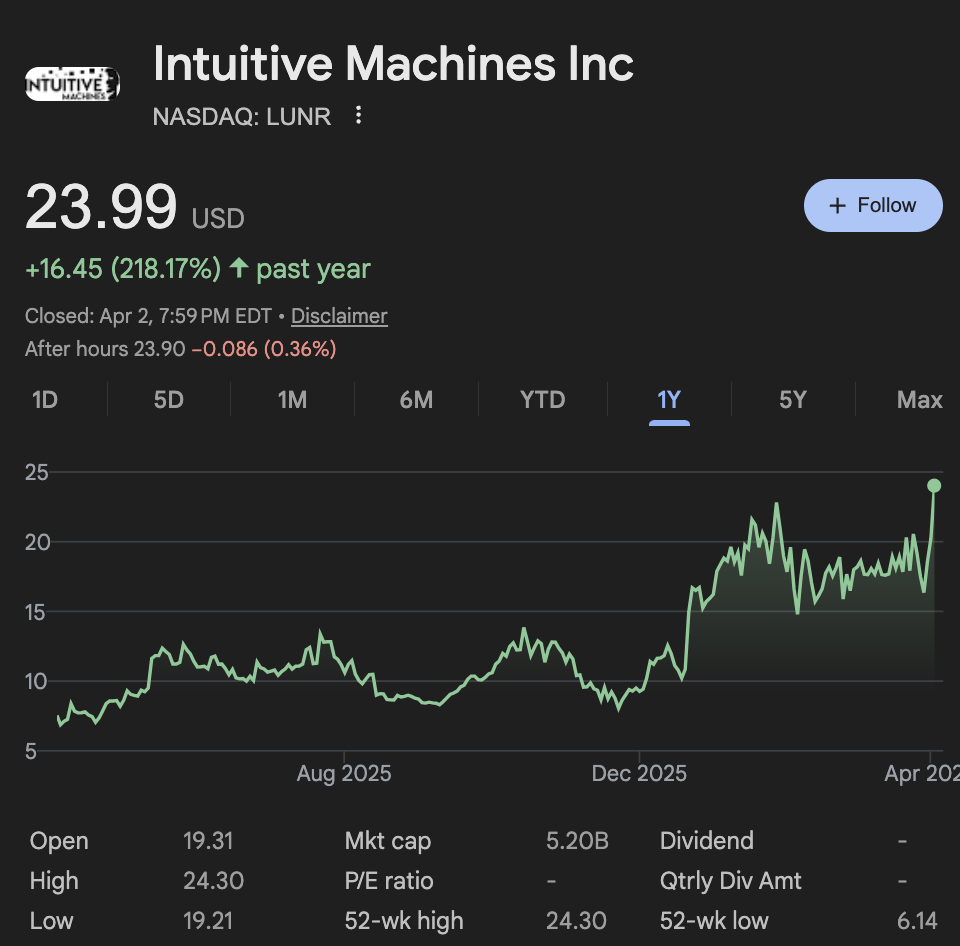The height and width of the screenshot is (946, 960).
Task: Click the Intuitive Machines logo icon
Action: coord(72,84)
